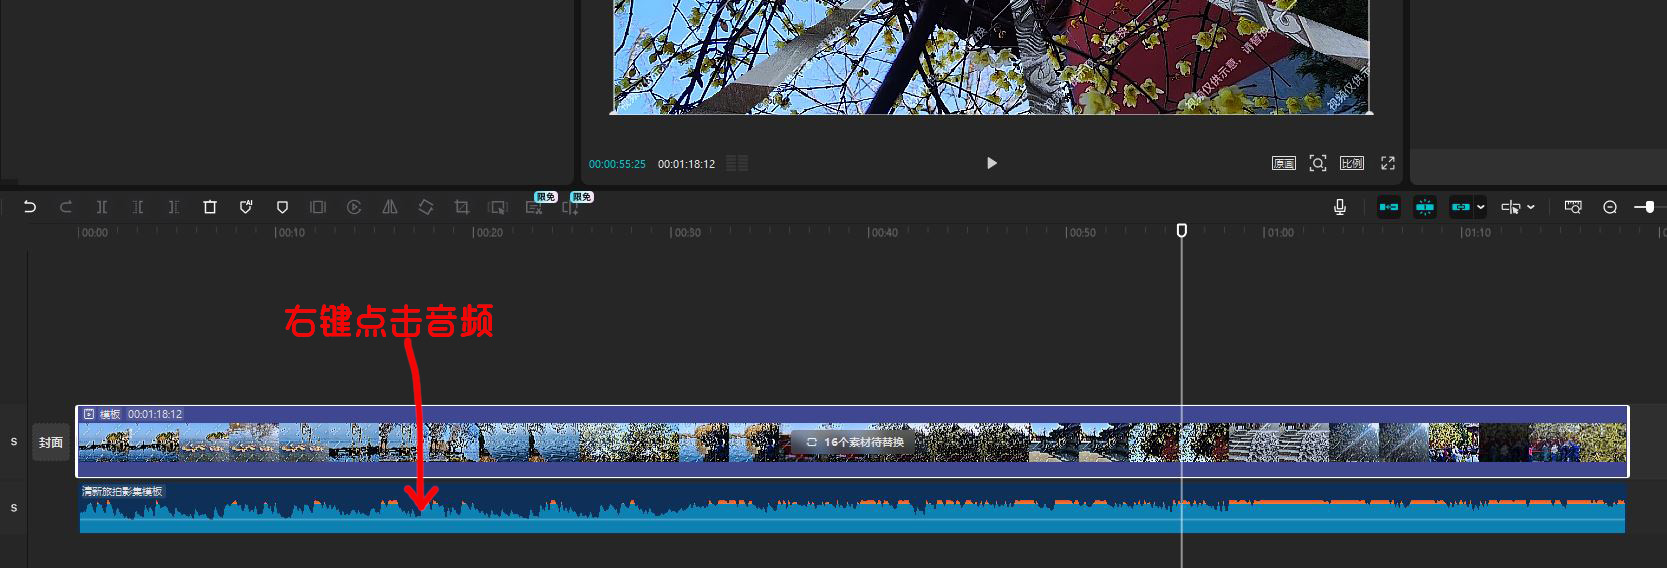This screenshot has height=568, width=1667.
Task: Start voice recording with microphone icon
Action: tap(1340, 207)
